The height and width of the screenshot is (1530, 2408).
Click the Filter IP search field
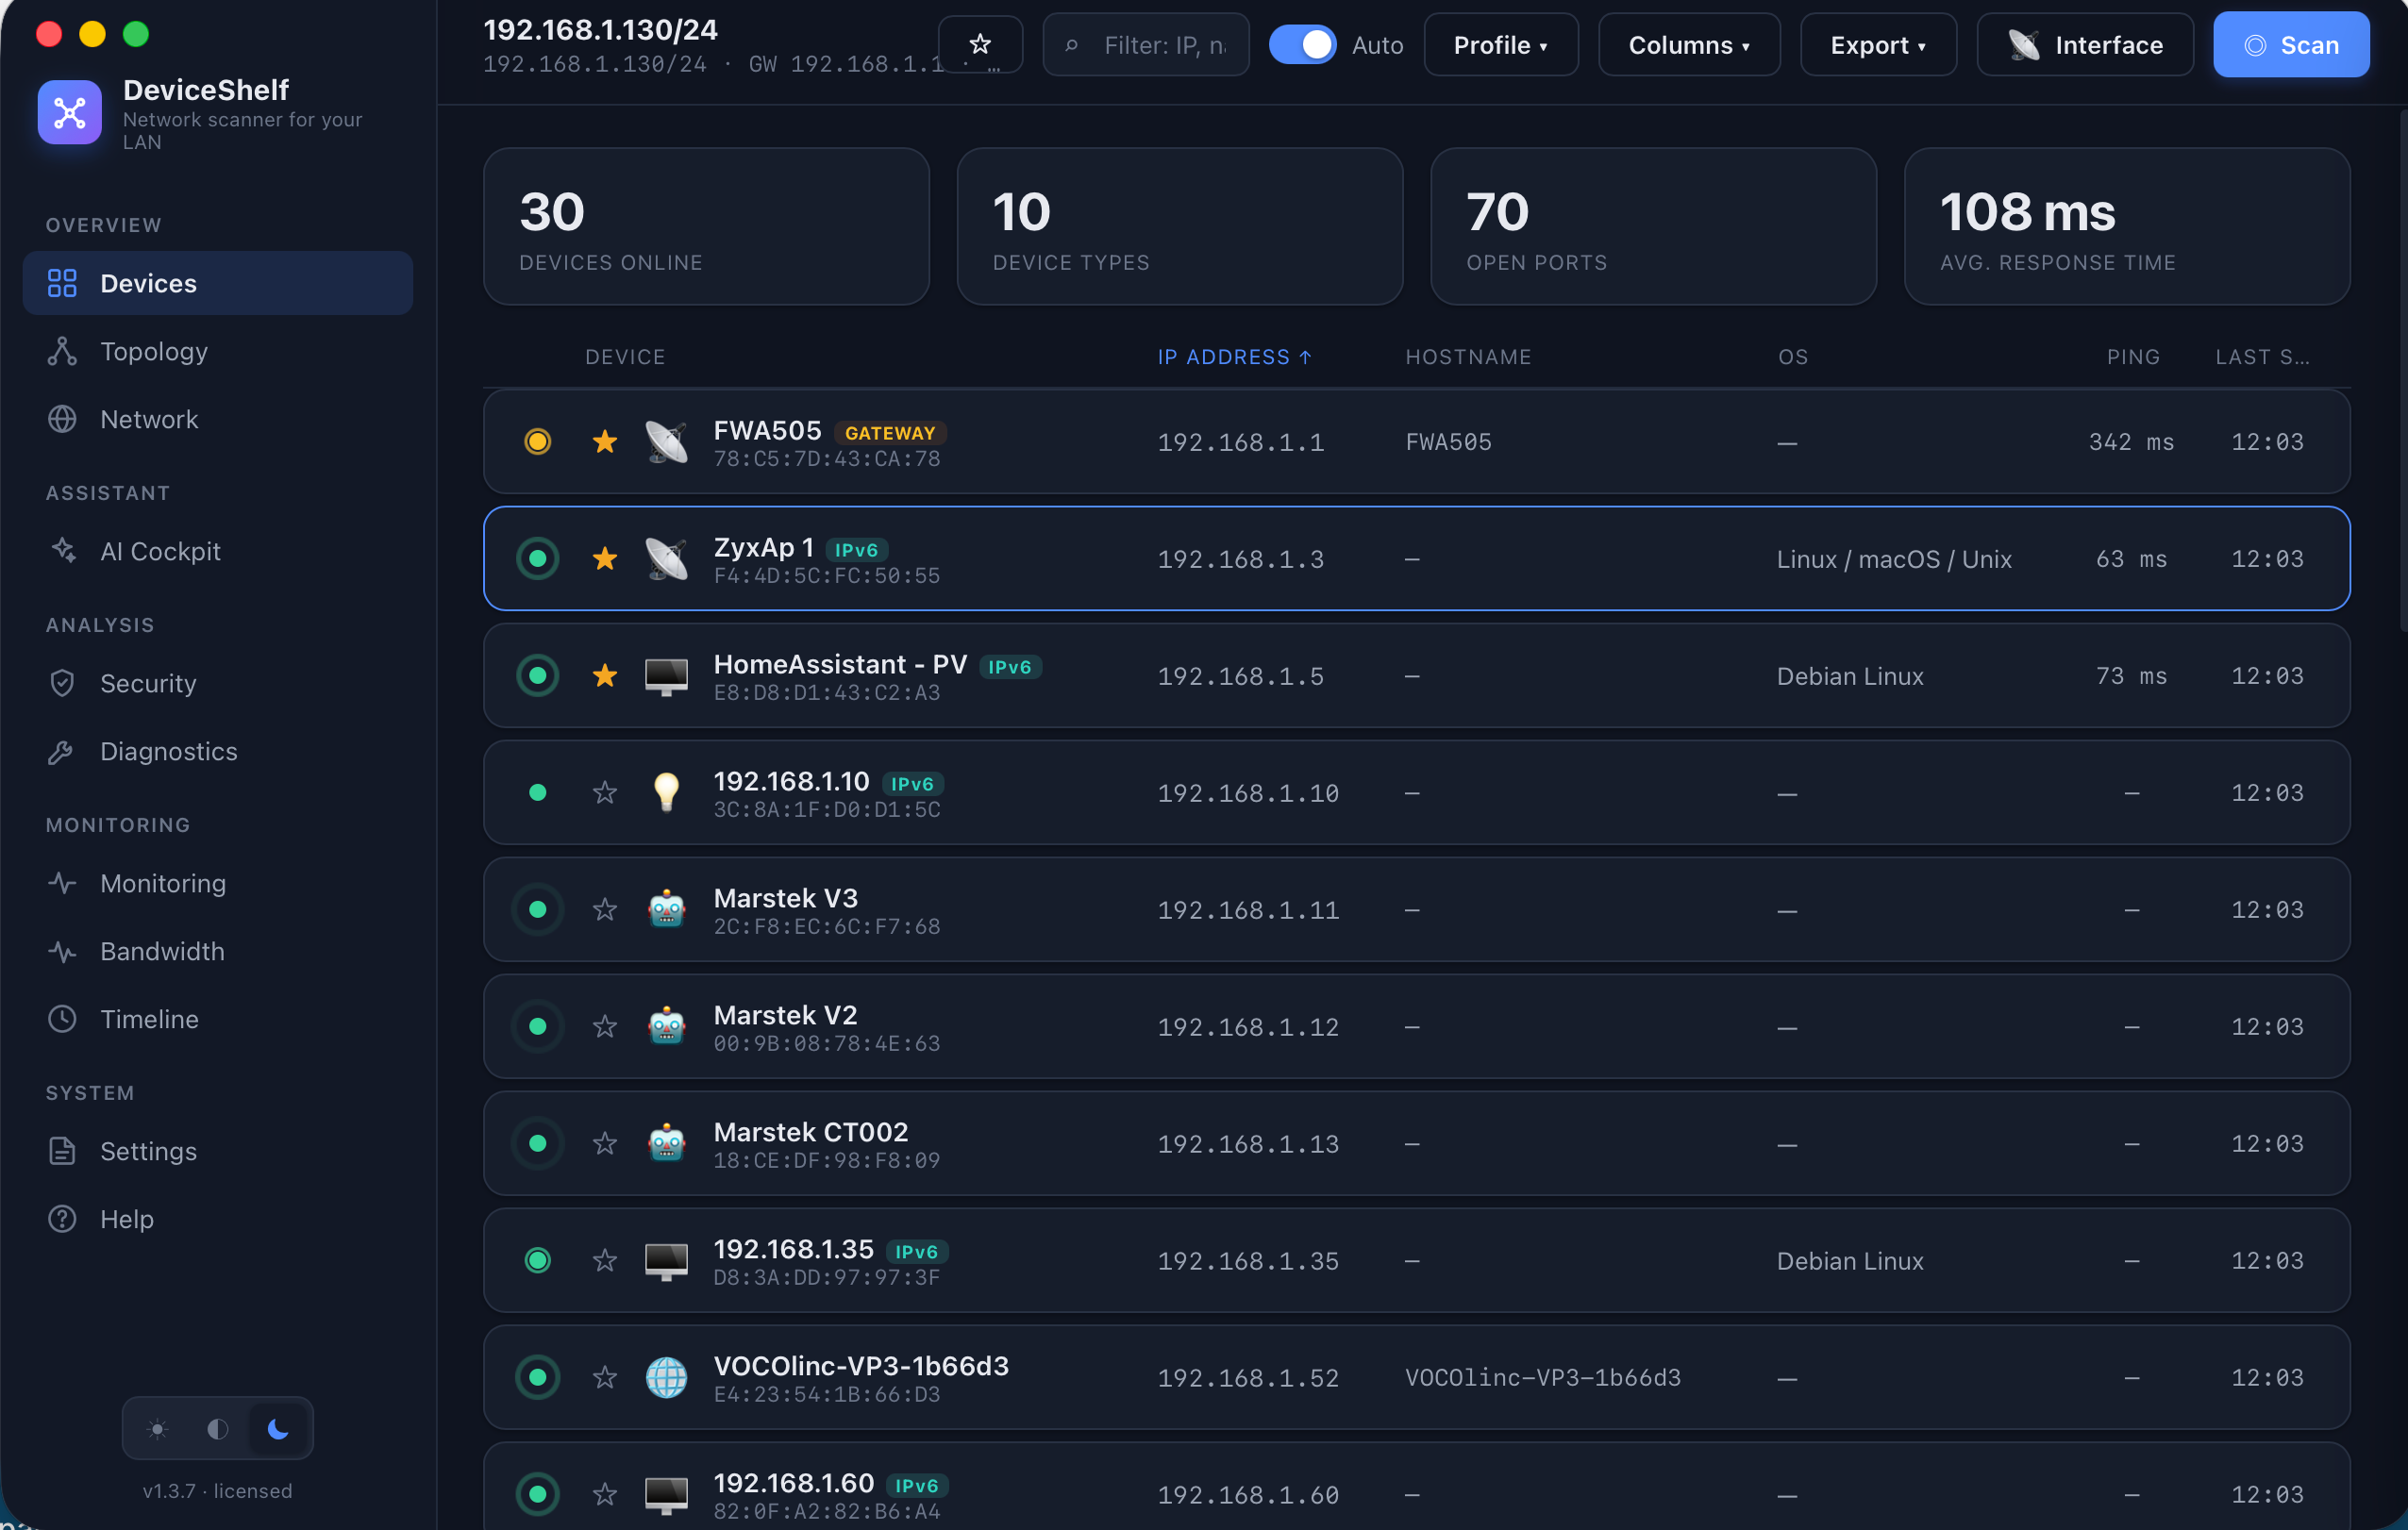[1146, 45]
